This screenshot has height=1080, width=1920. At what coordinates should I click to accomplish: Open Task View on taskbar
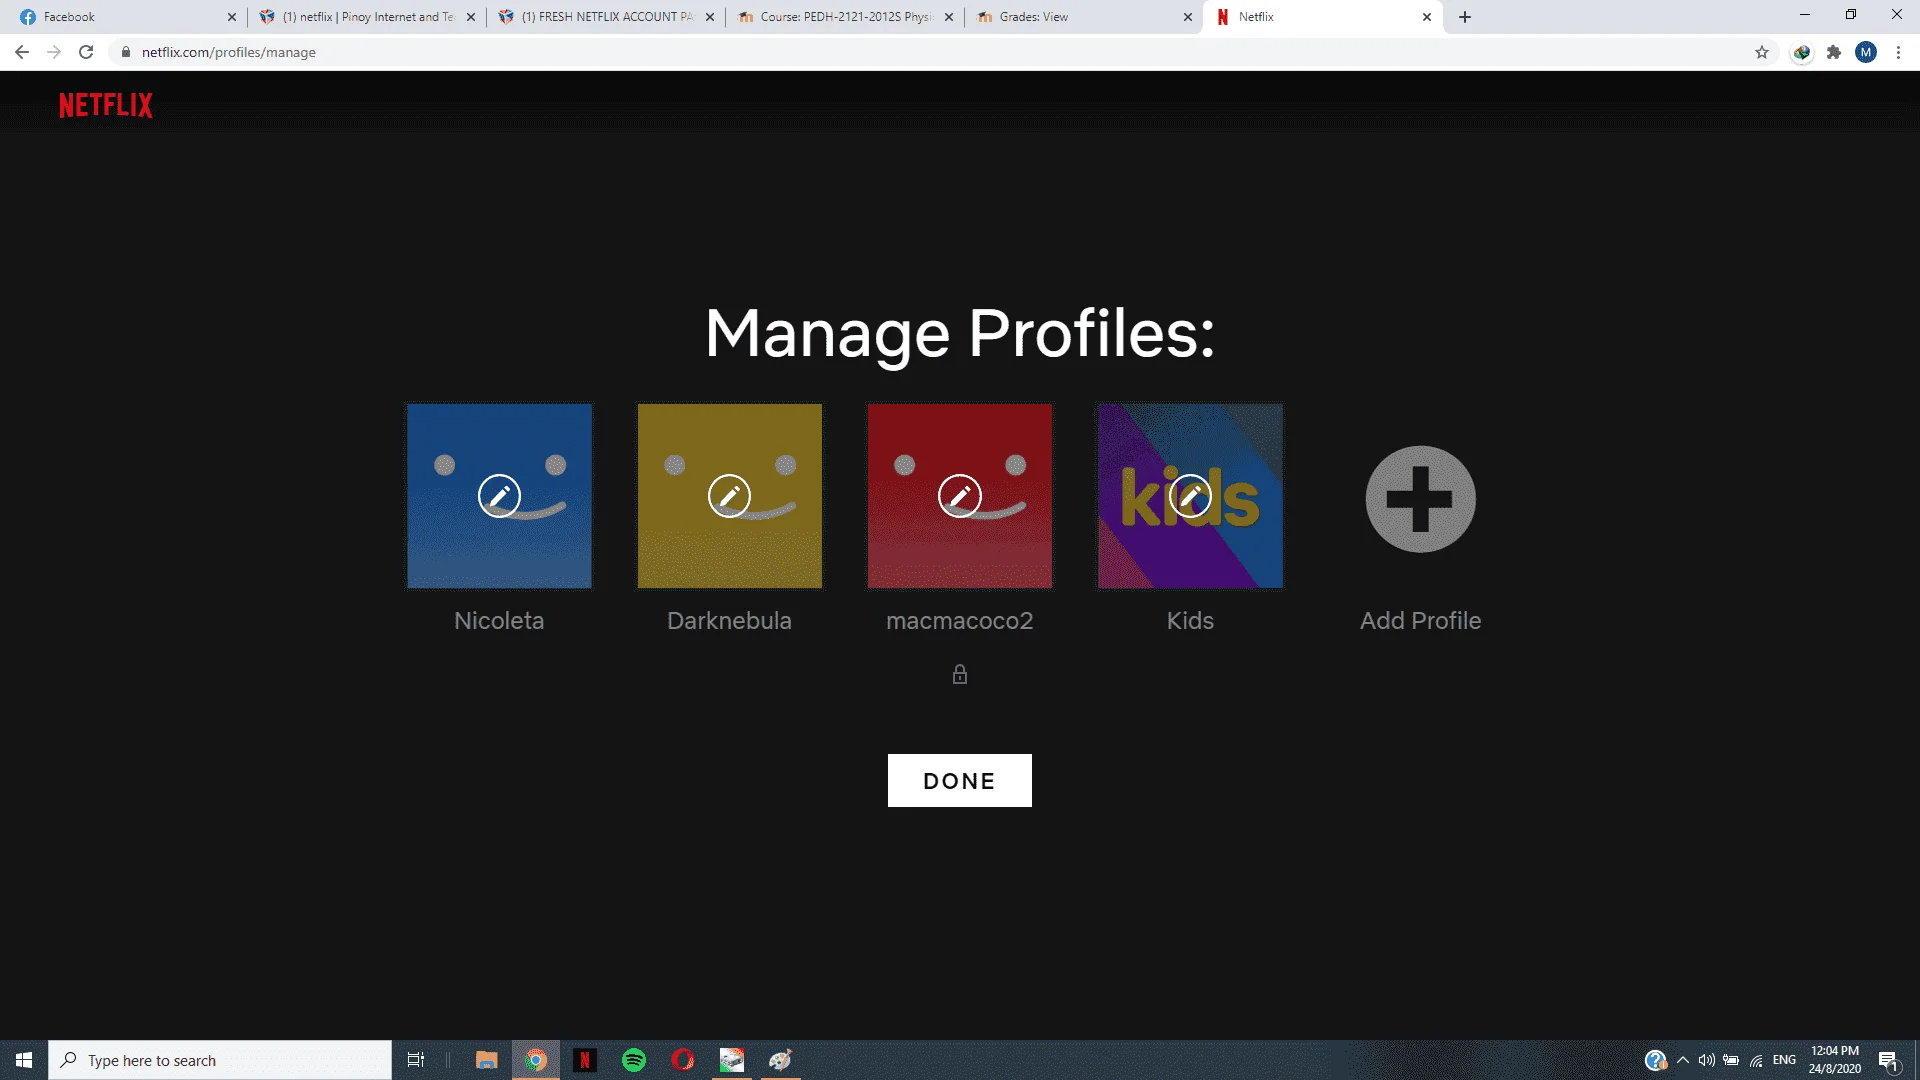click(x=416, y=1060)
